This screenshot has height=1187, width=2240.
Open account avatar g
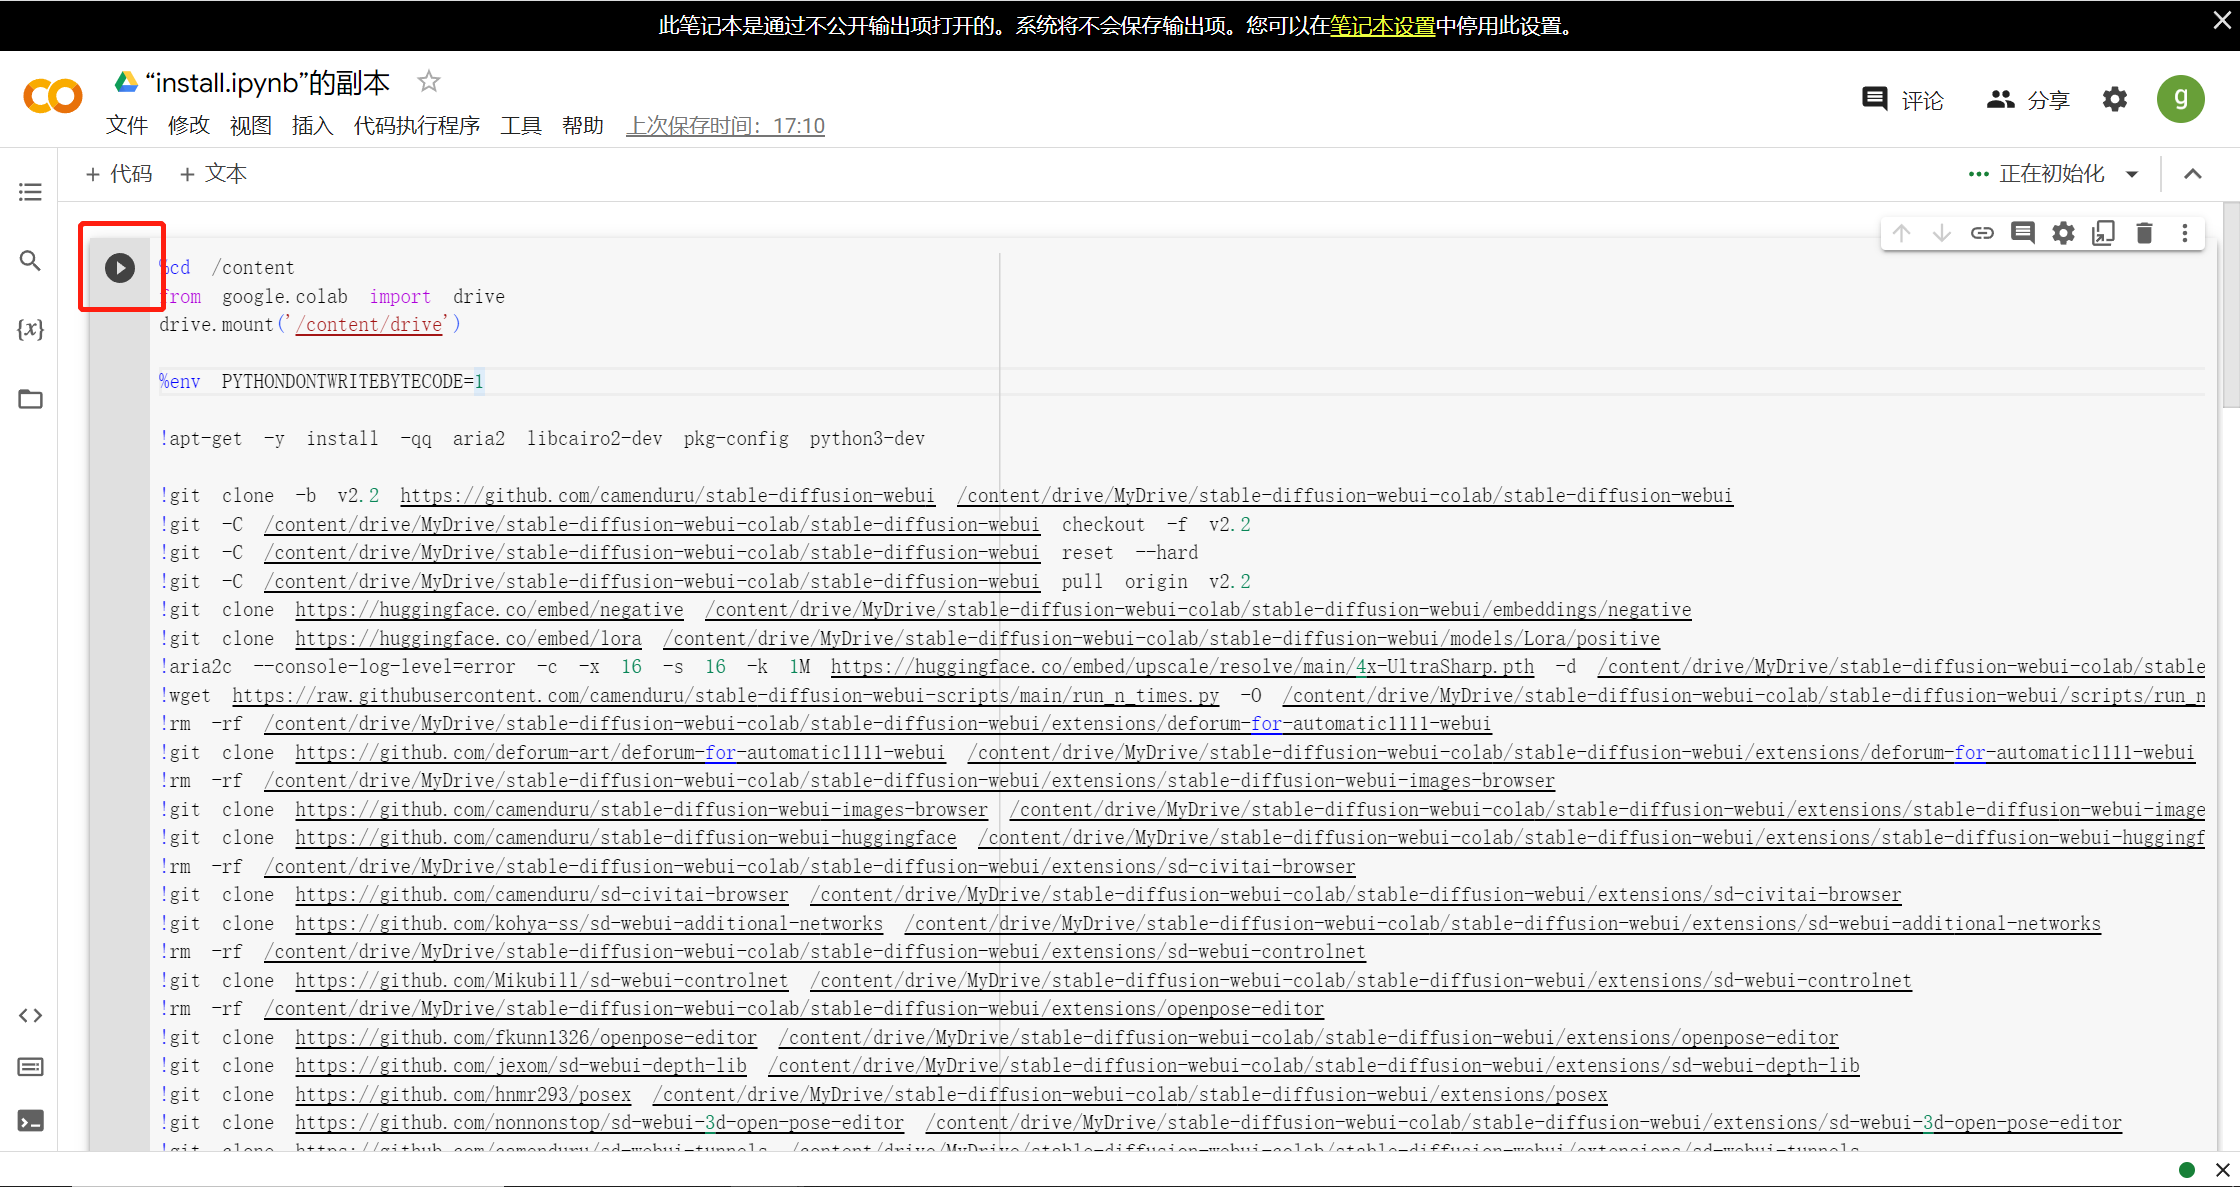2181,99
